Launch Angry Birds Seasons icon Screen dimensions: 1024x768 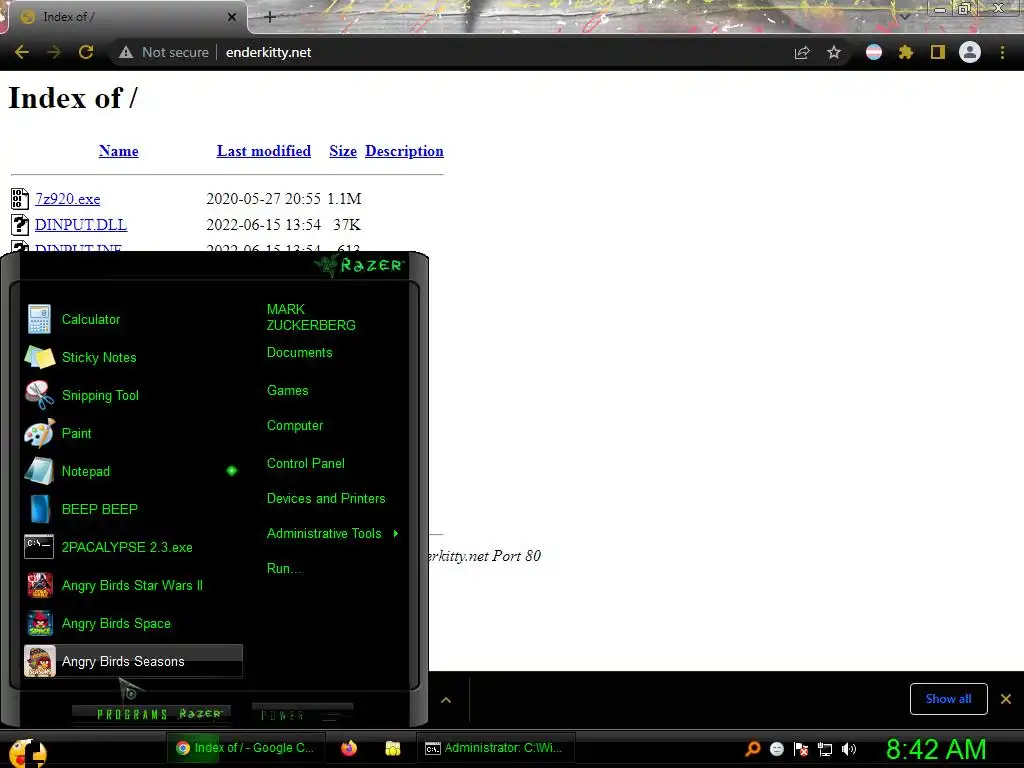(x=39, y=661)
